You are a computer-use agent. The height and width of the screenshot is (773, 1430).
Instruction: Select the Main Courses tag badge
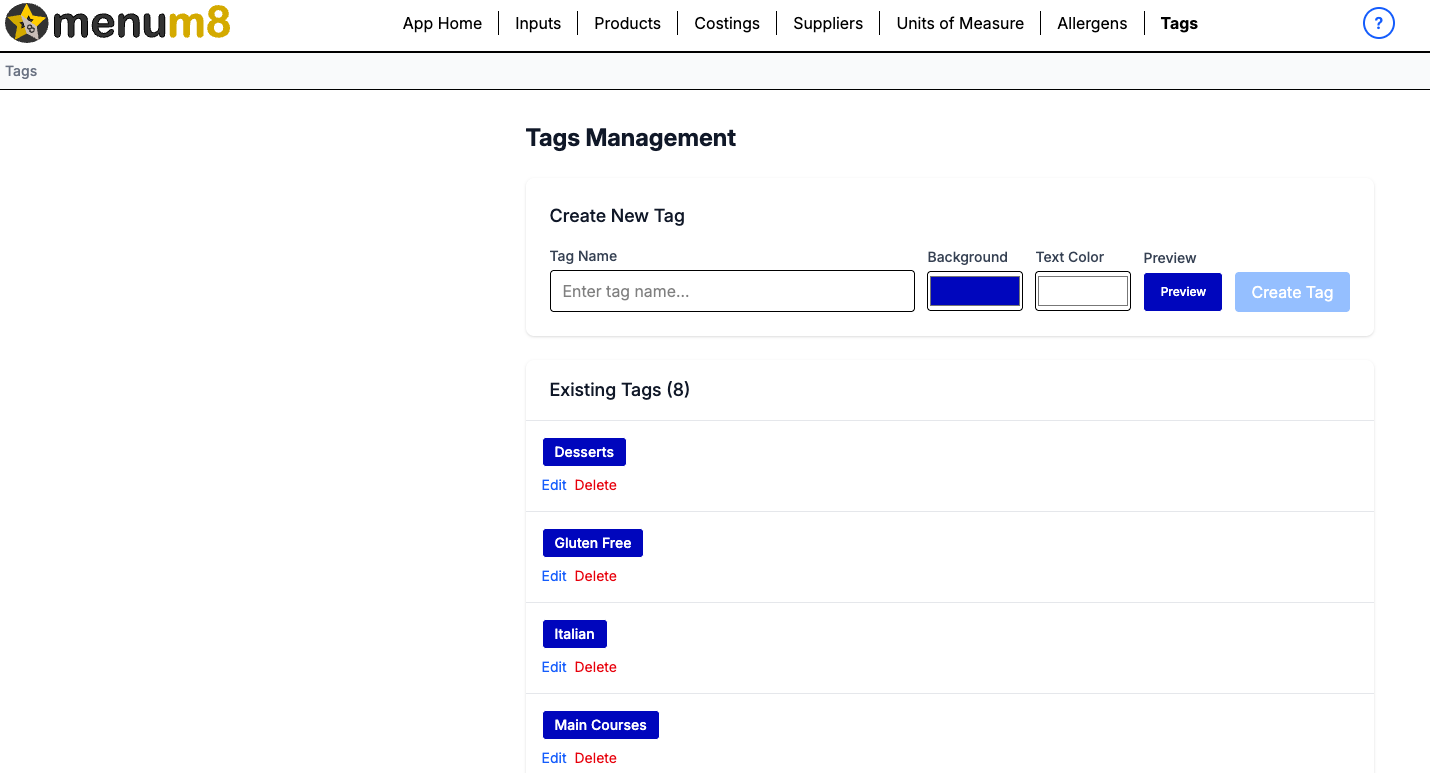(x=601, y=725)
